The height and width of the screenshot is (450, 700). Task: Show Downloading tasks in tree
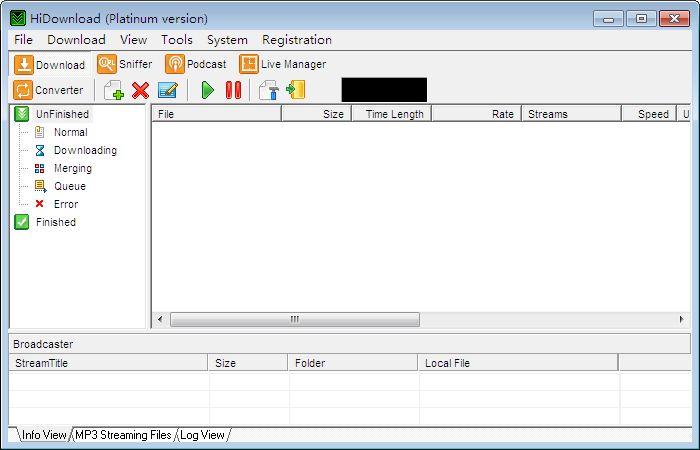click(x=85, y=150)
